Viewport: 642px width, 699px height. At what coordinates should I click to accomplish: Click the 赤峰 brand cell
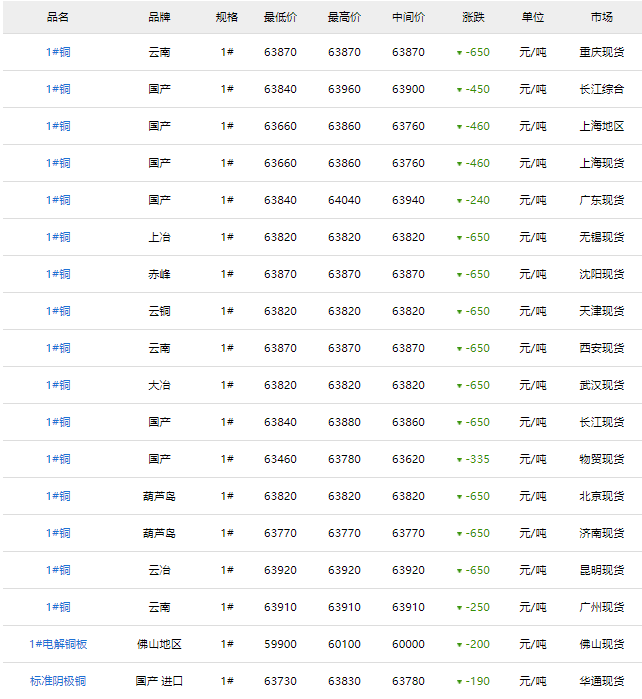(x=159, y=274)
